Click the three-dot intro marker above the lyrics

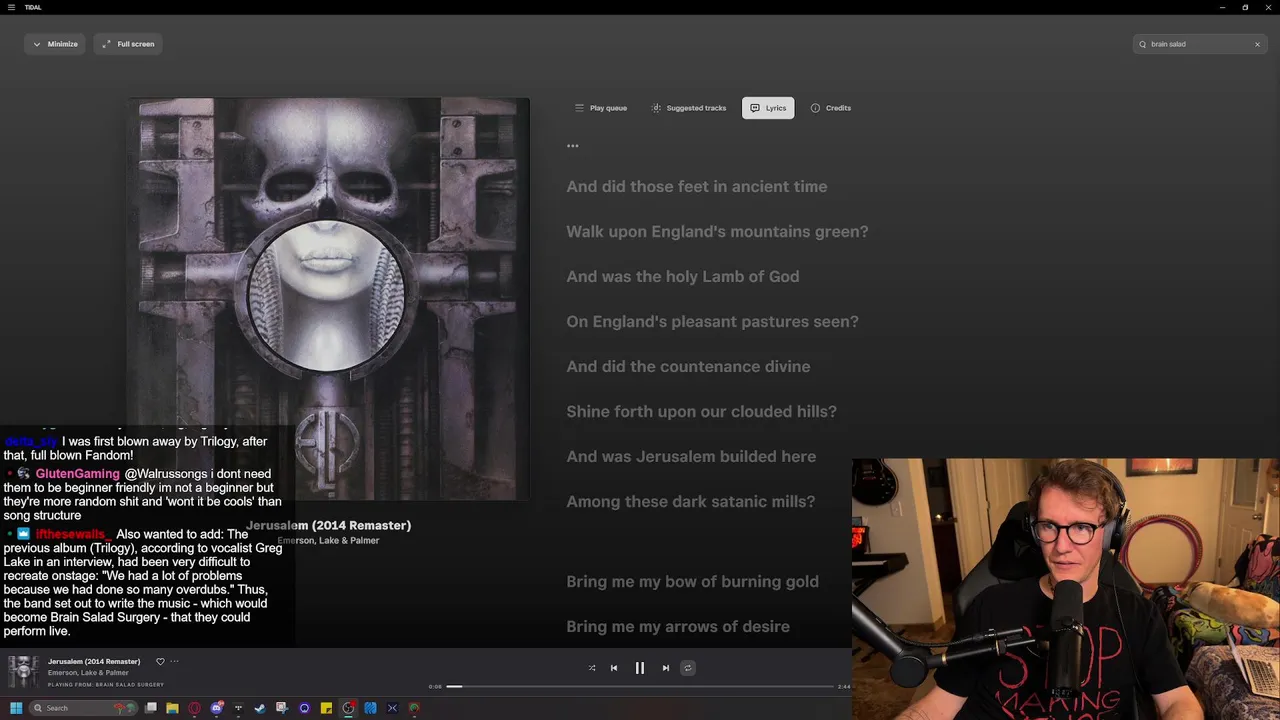pos(573,146)
